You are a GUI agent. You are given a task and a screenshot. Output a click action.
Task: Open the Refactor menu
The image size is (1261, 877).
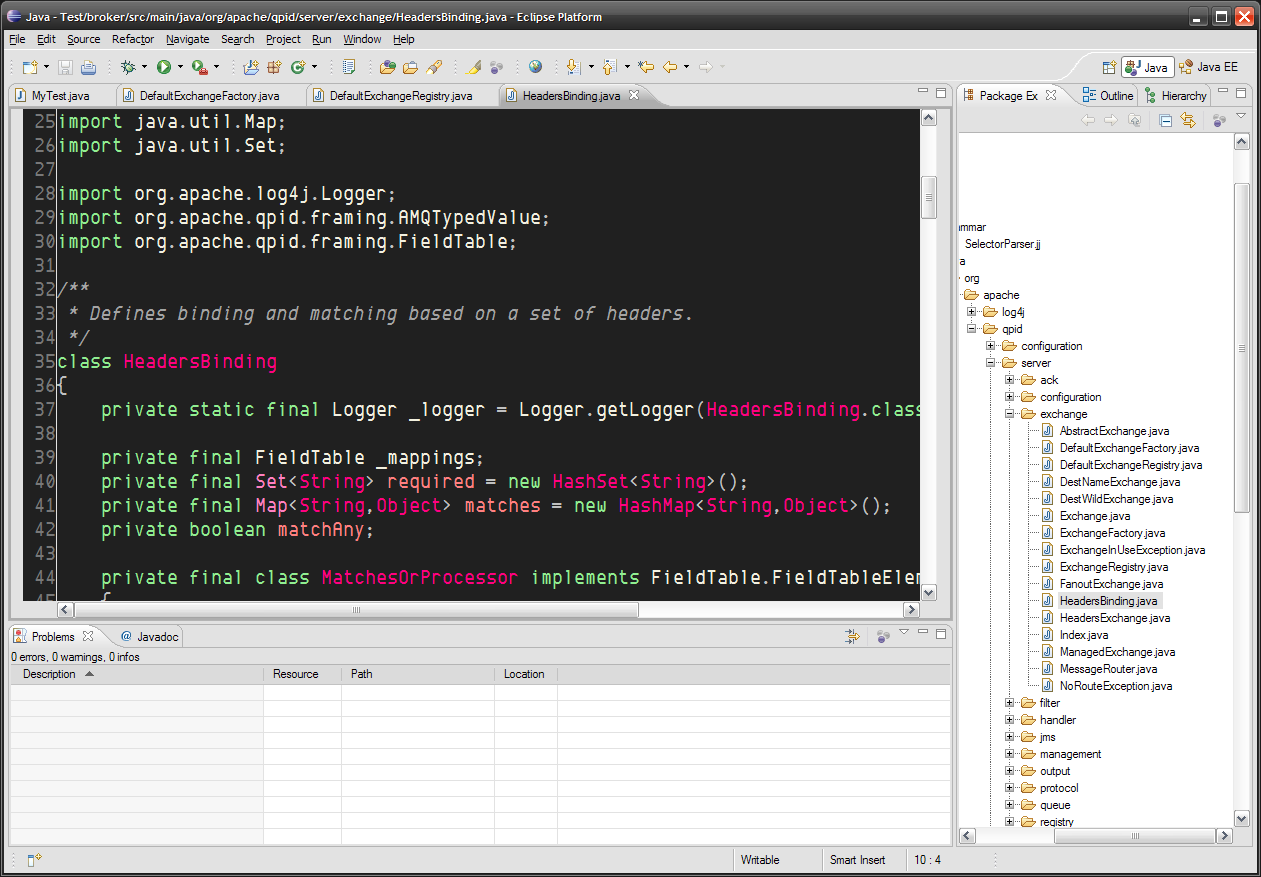click(133, 39)
